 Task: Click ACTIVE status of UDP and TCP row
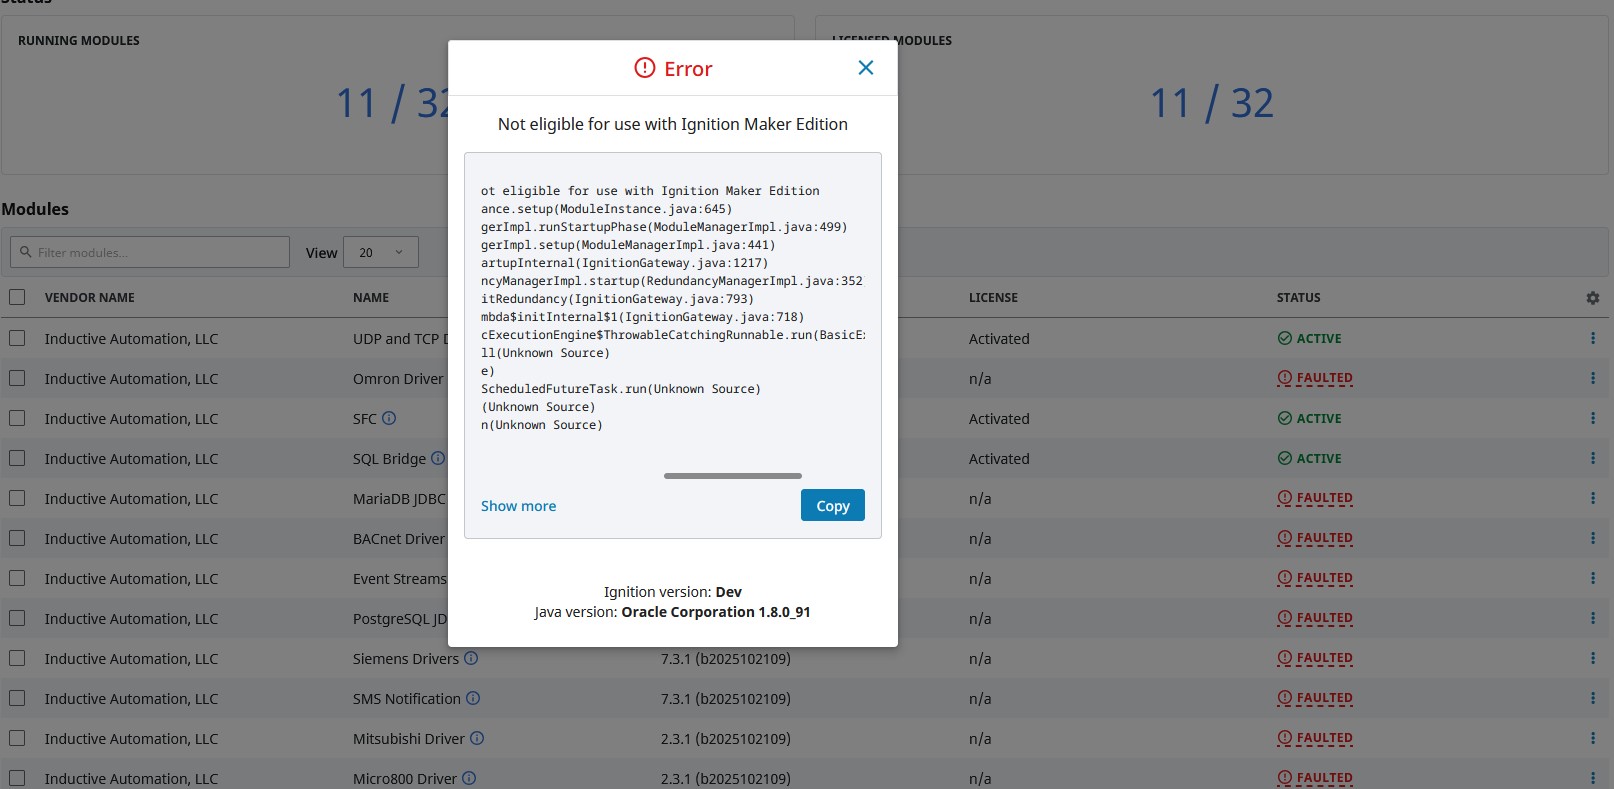1309,338
